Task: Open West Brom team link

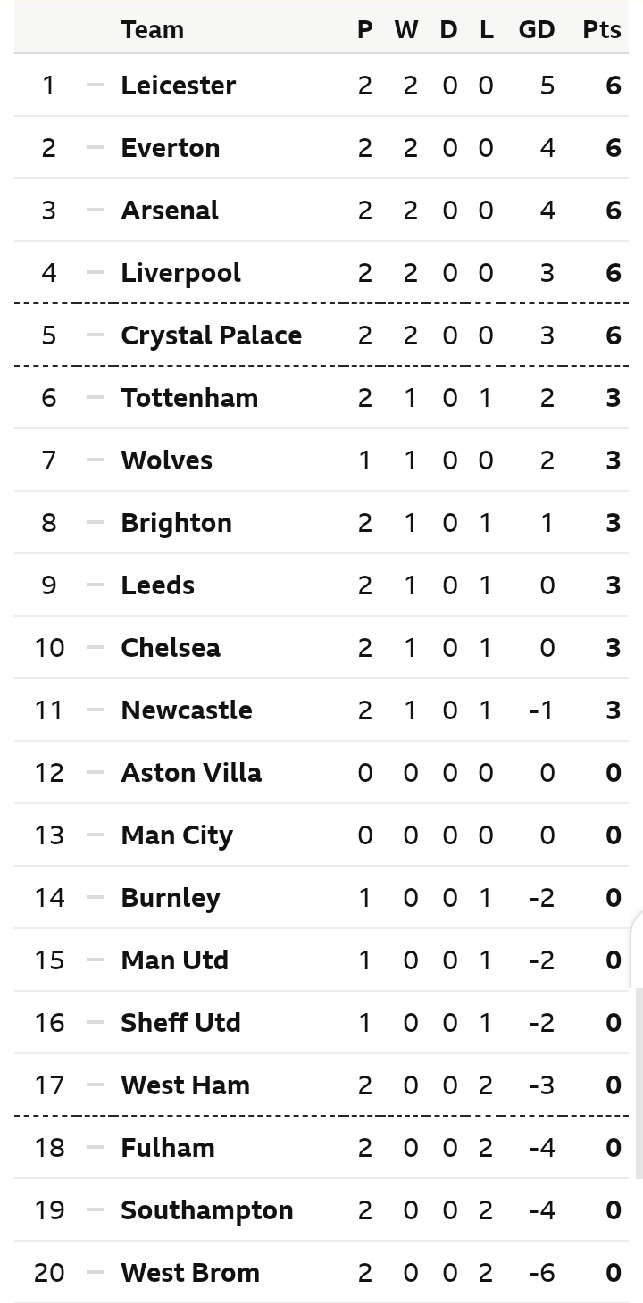Action: coord(189,1273)
